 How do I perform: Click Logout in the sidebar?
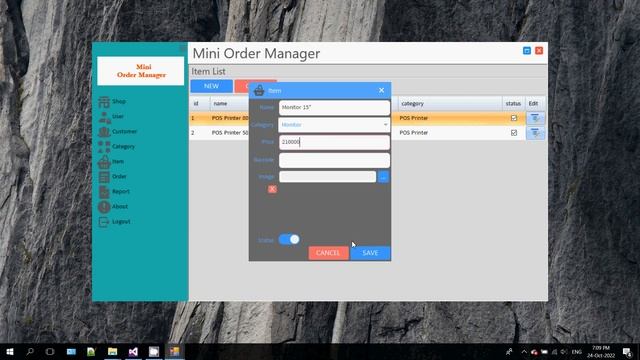(114, 222)
